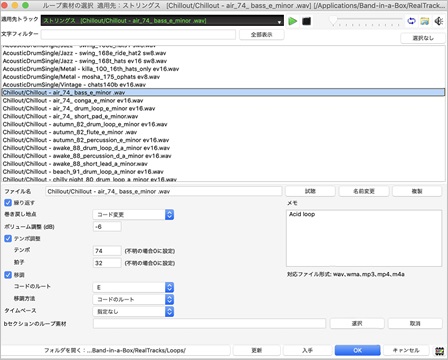
Task: Click the speaker volume icon
Action: point(438,21)
